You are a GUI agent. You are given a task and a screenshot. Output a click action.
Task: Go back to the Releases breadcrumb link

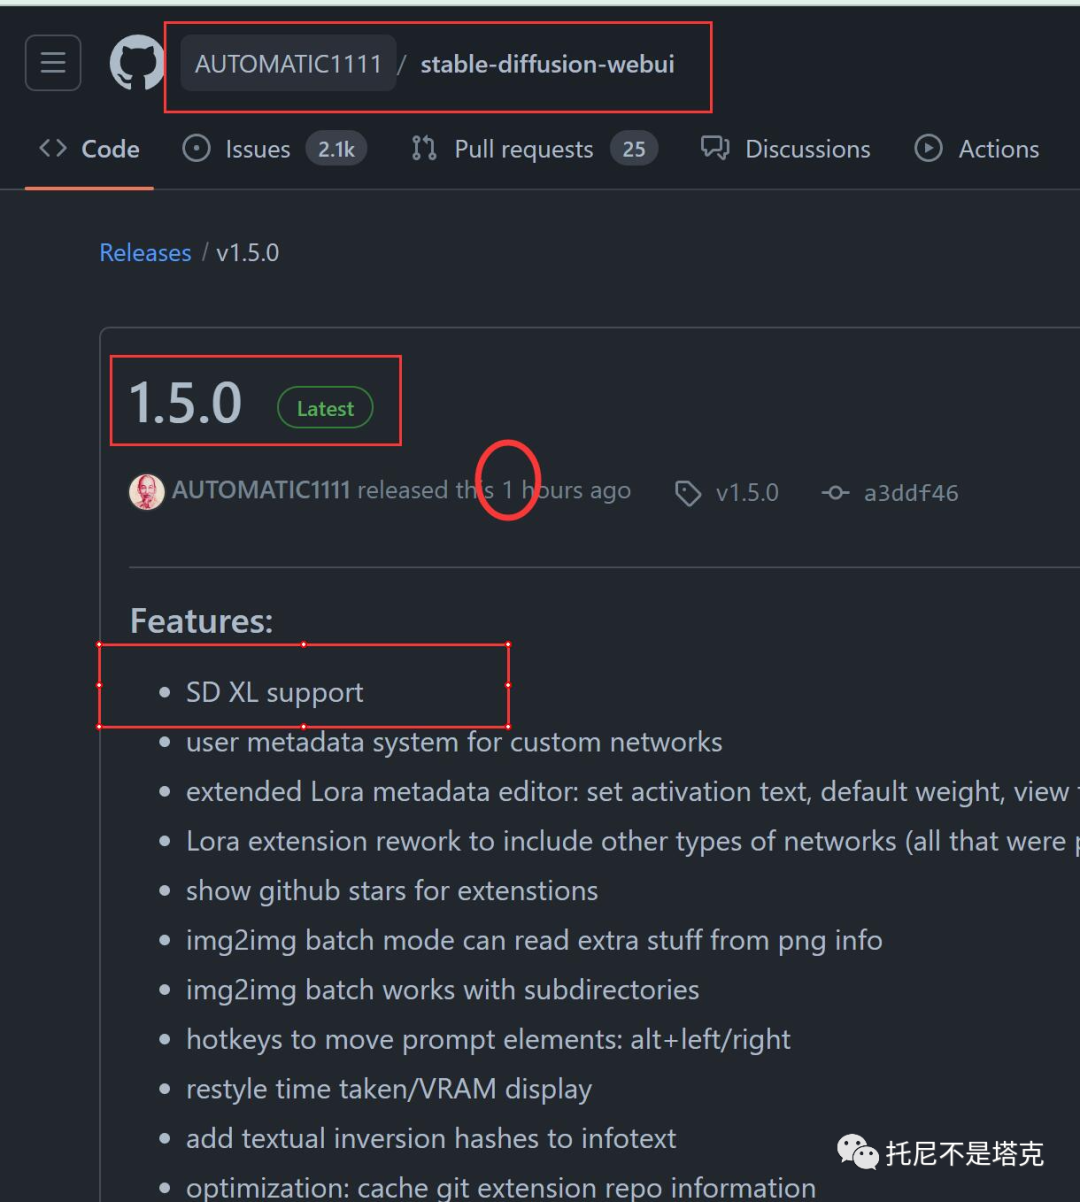[x=145, y=253]
